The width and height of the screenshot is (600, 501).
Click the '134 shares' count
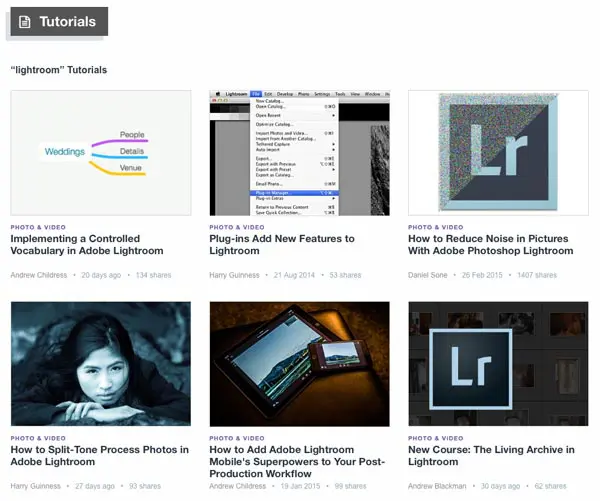point(153,275)
